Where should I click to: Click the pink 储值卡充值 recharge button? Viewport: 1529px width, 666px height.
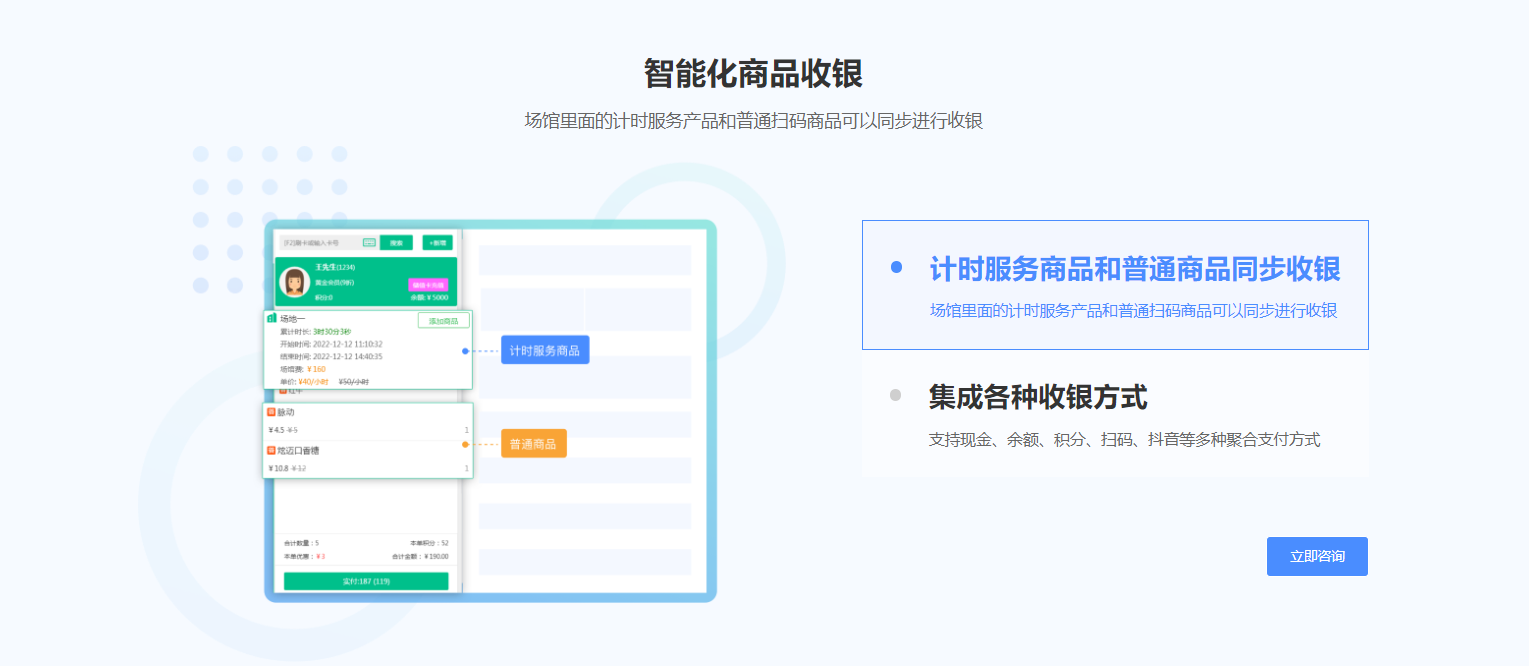point(429,284)
